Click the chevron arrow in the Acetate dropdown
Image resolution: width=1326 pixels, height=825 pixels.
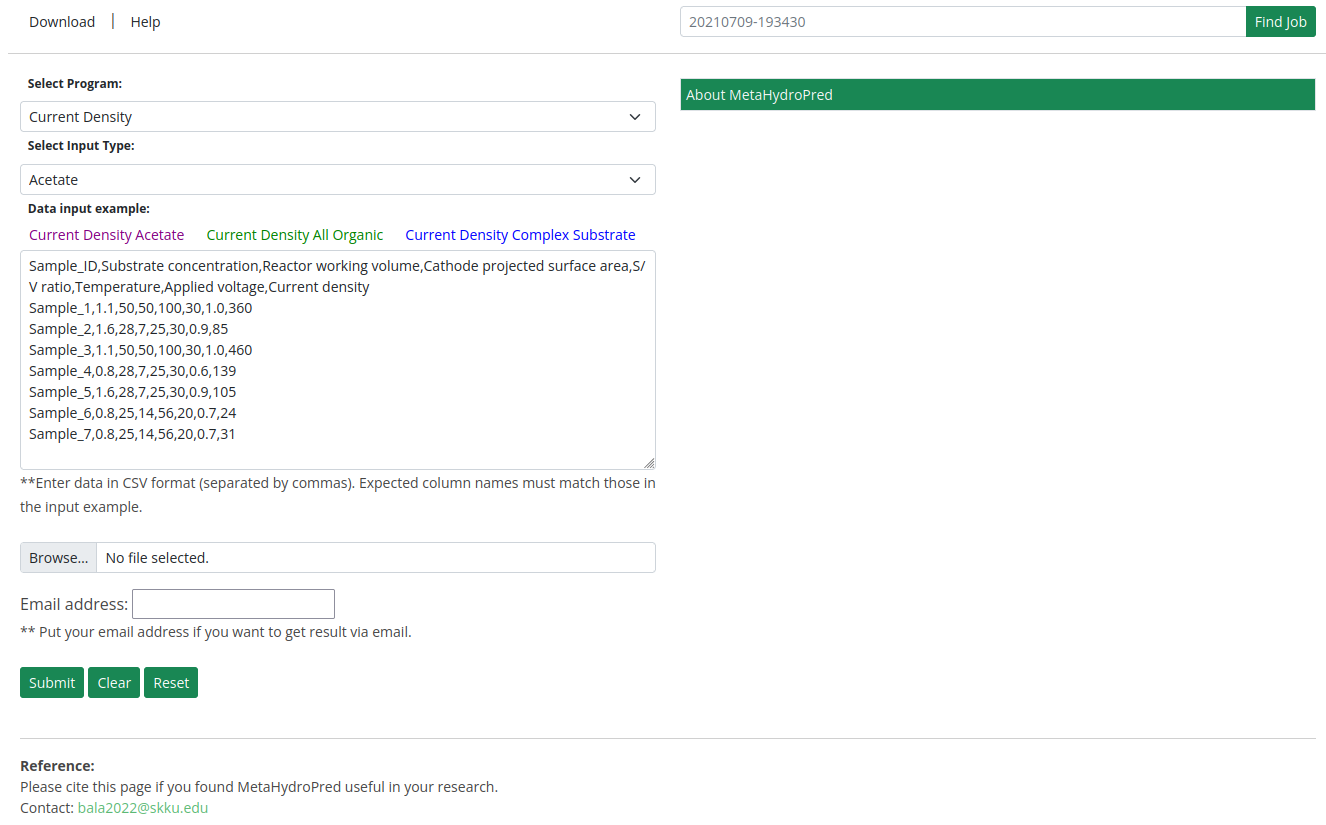coord(635,180)
